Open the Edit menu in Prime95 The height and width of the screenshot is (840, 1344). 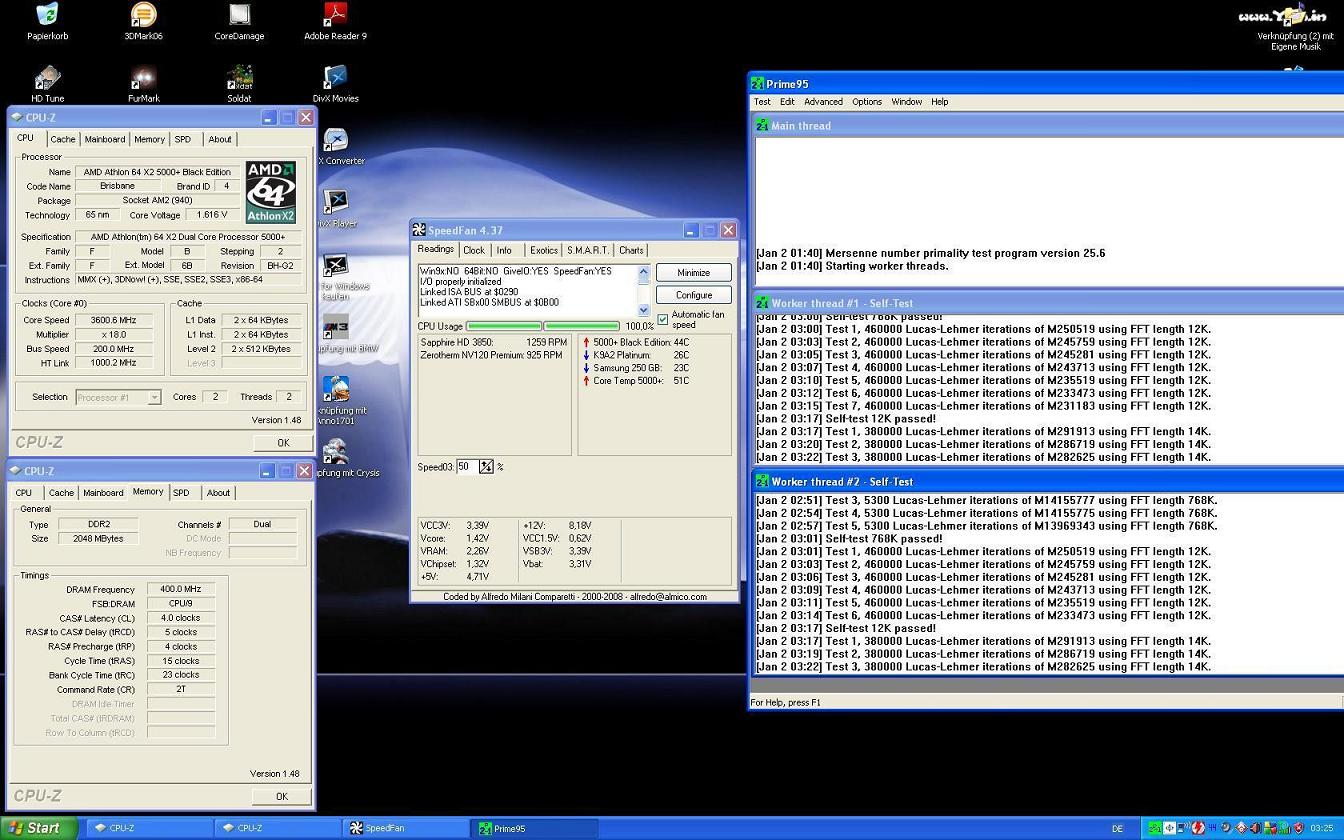pyautogui.click(x=787, y=102)
